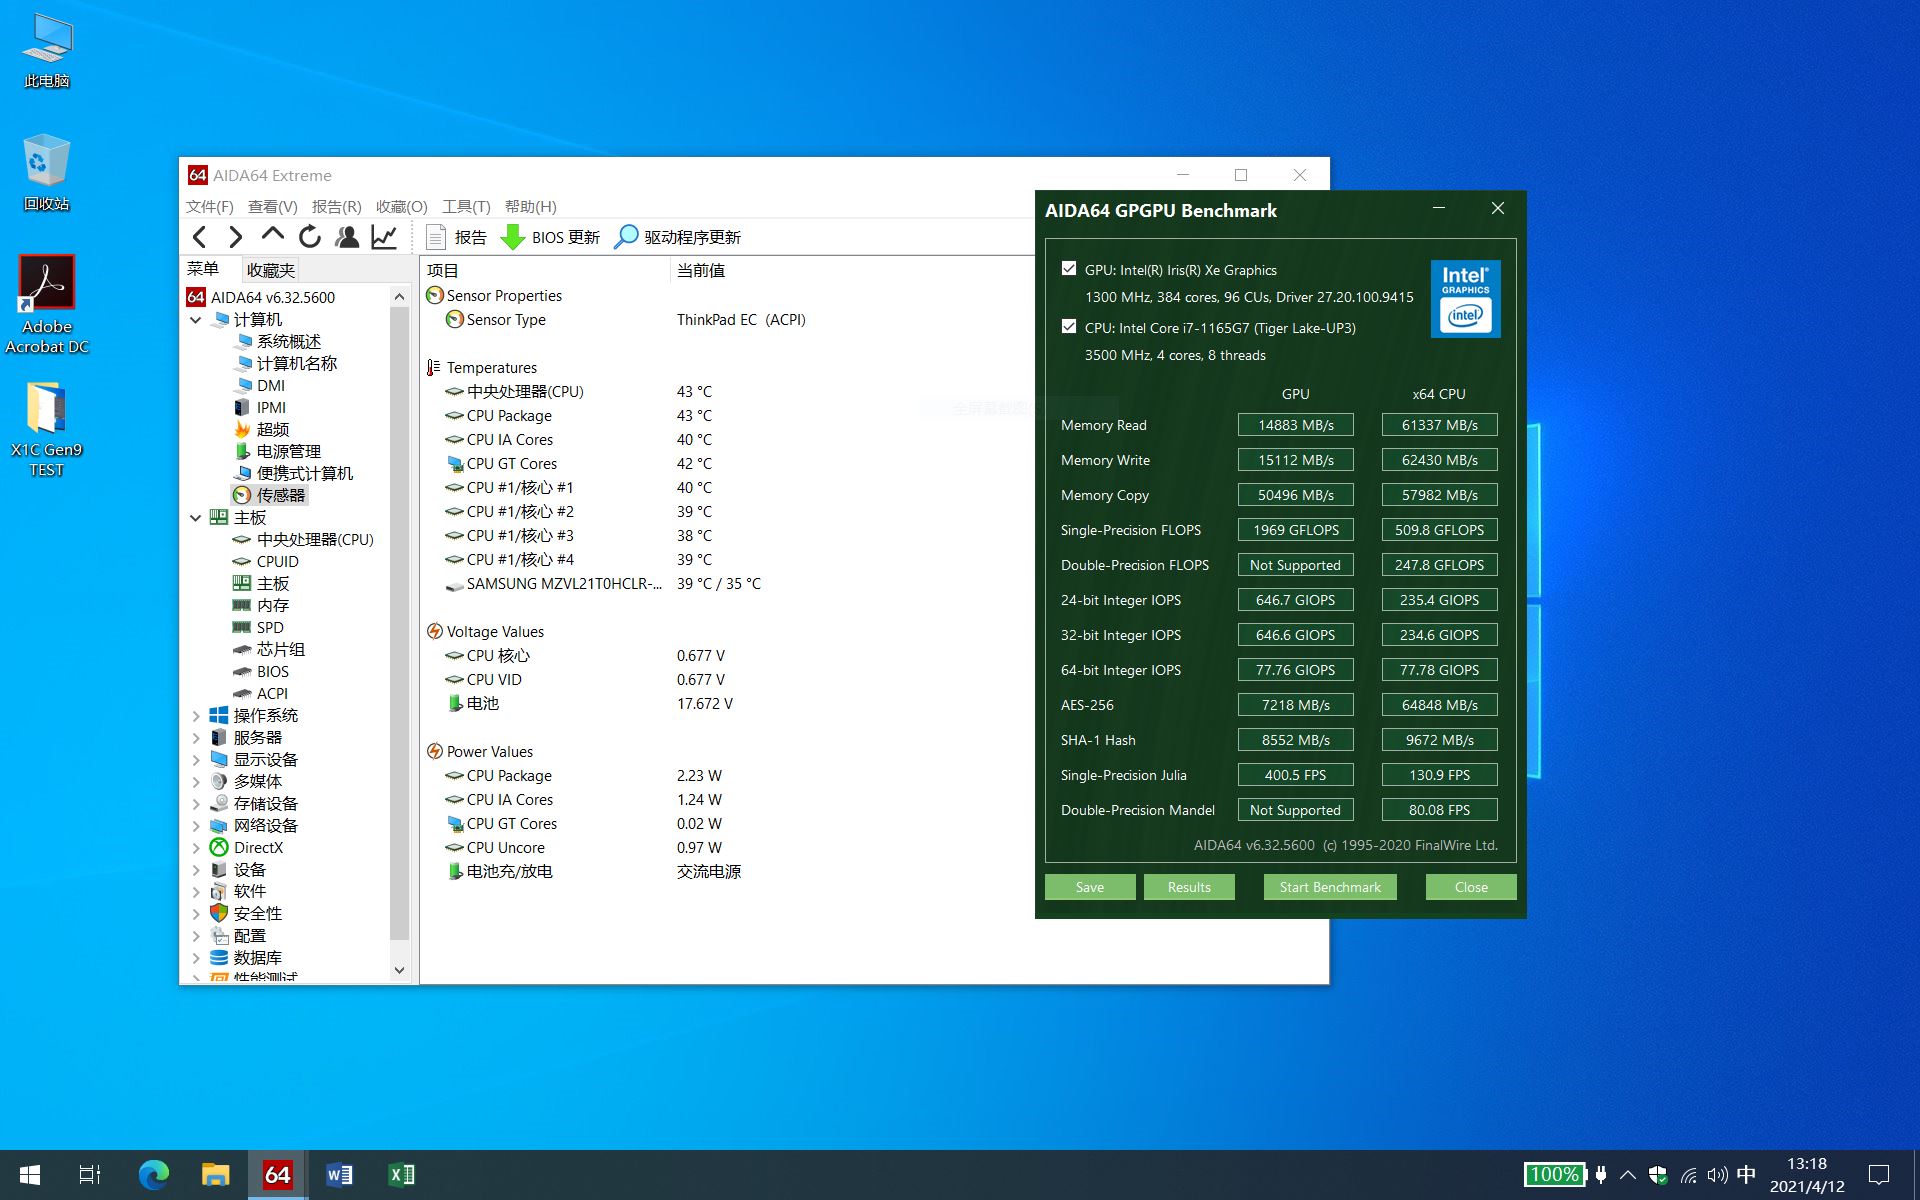The height and width of the screenshot is (1200, 1920).
Task: Click the Forward arrow in AIDA64 toolbar
Action: point(236,237)
